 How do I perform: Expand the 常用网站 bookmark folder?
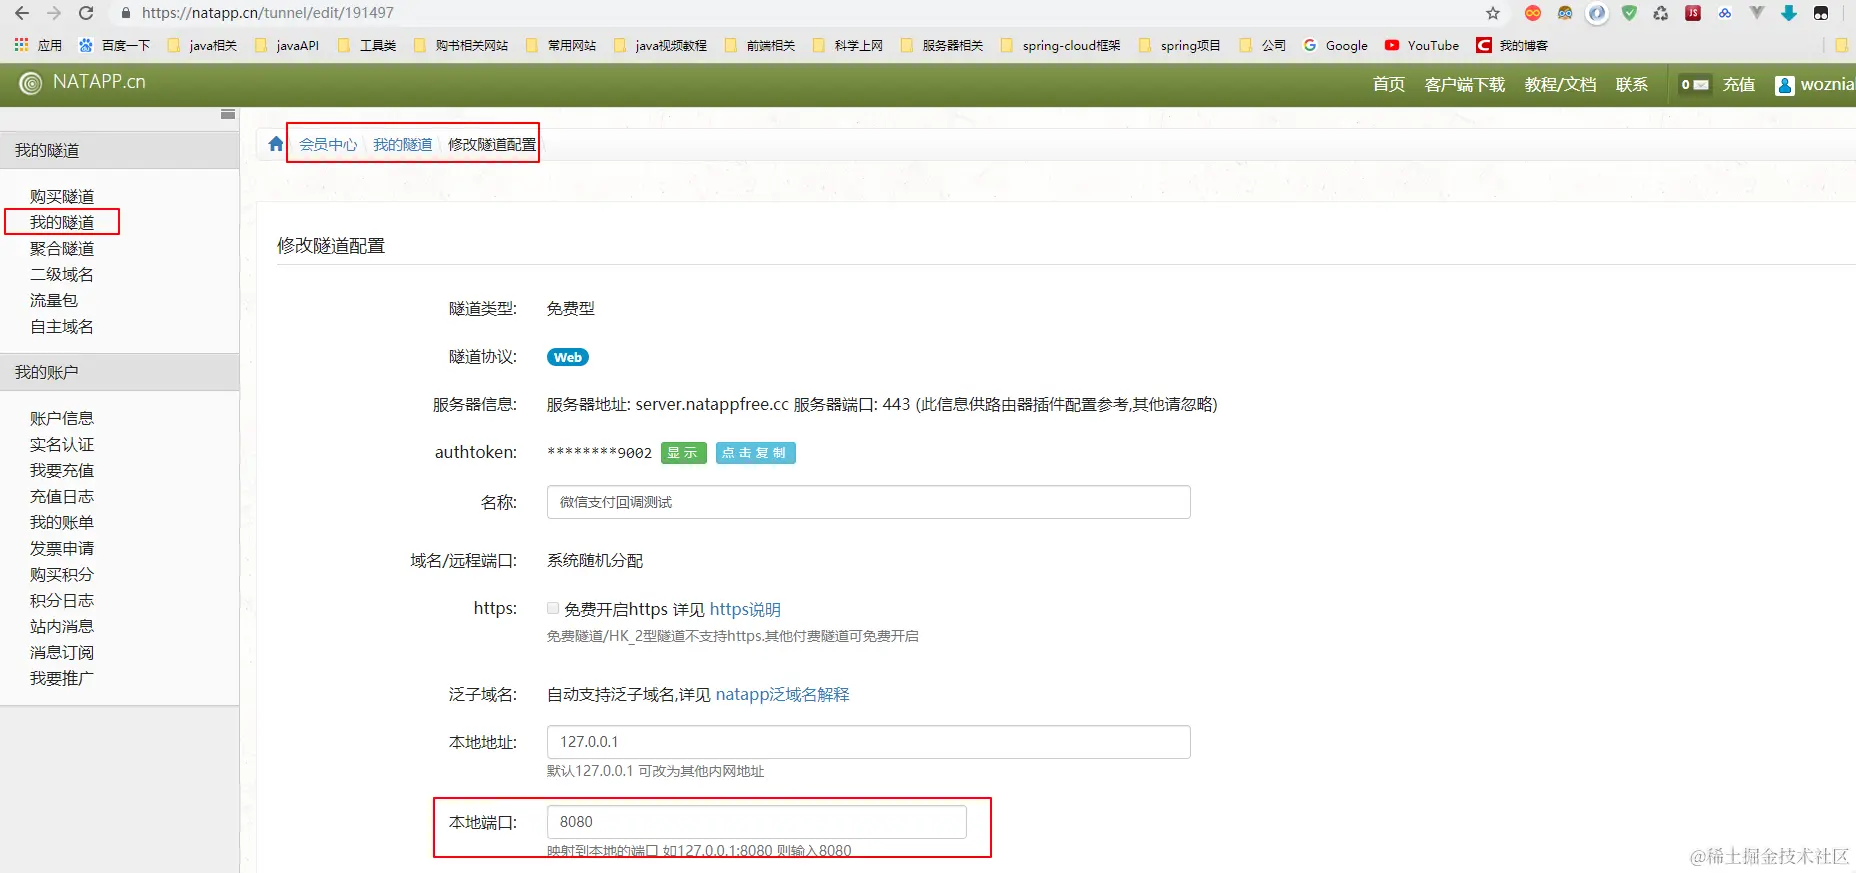coord(561,45)
